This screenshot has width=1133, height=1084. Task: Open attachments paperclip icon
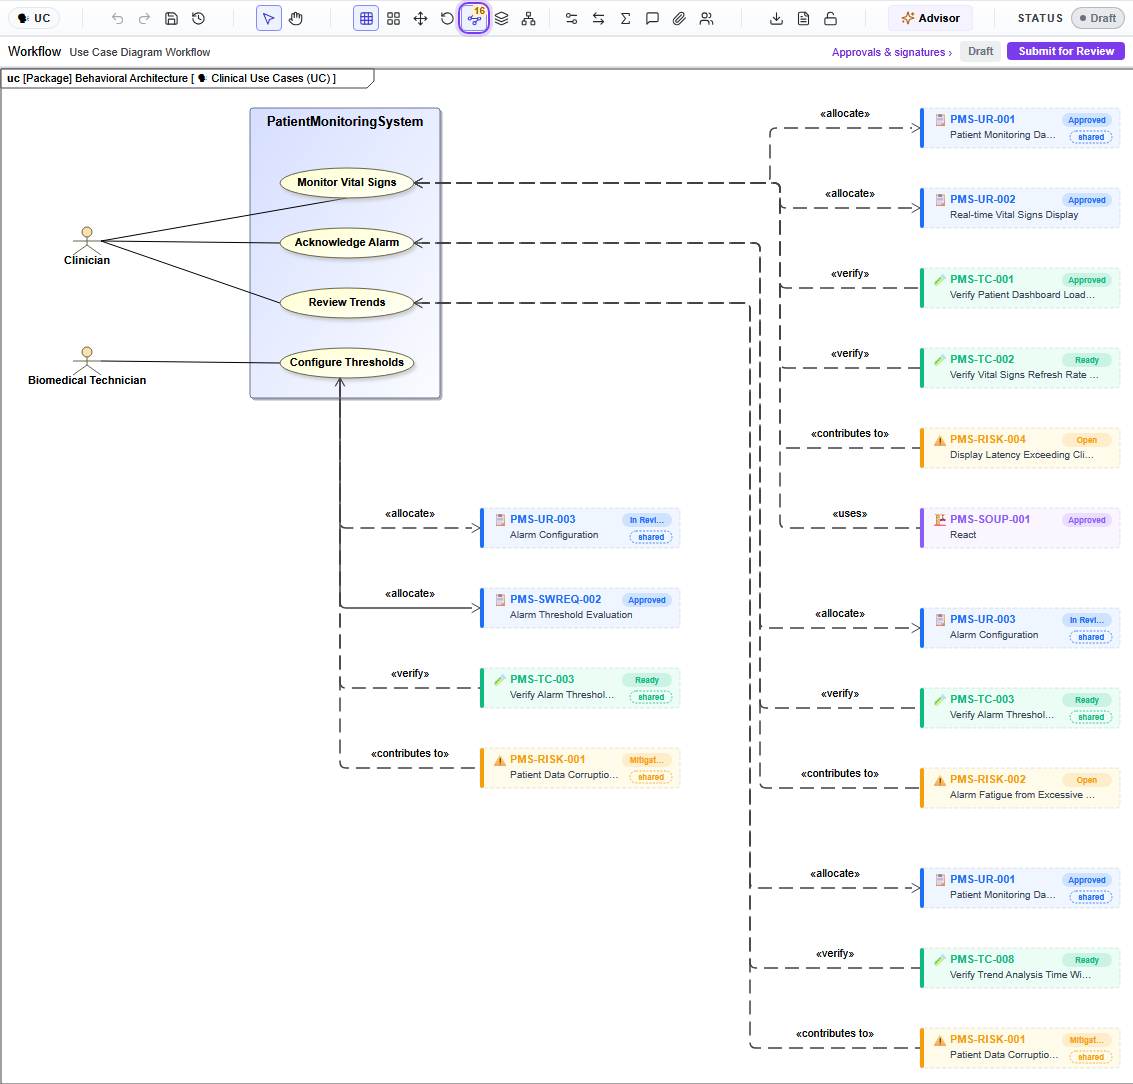pos(679,19)
